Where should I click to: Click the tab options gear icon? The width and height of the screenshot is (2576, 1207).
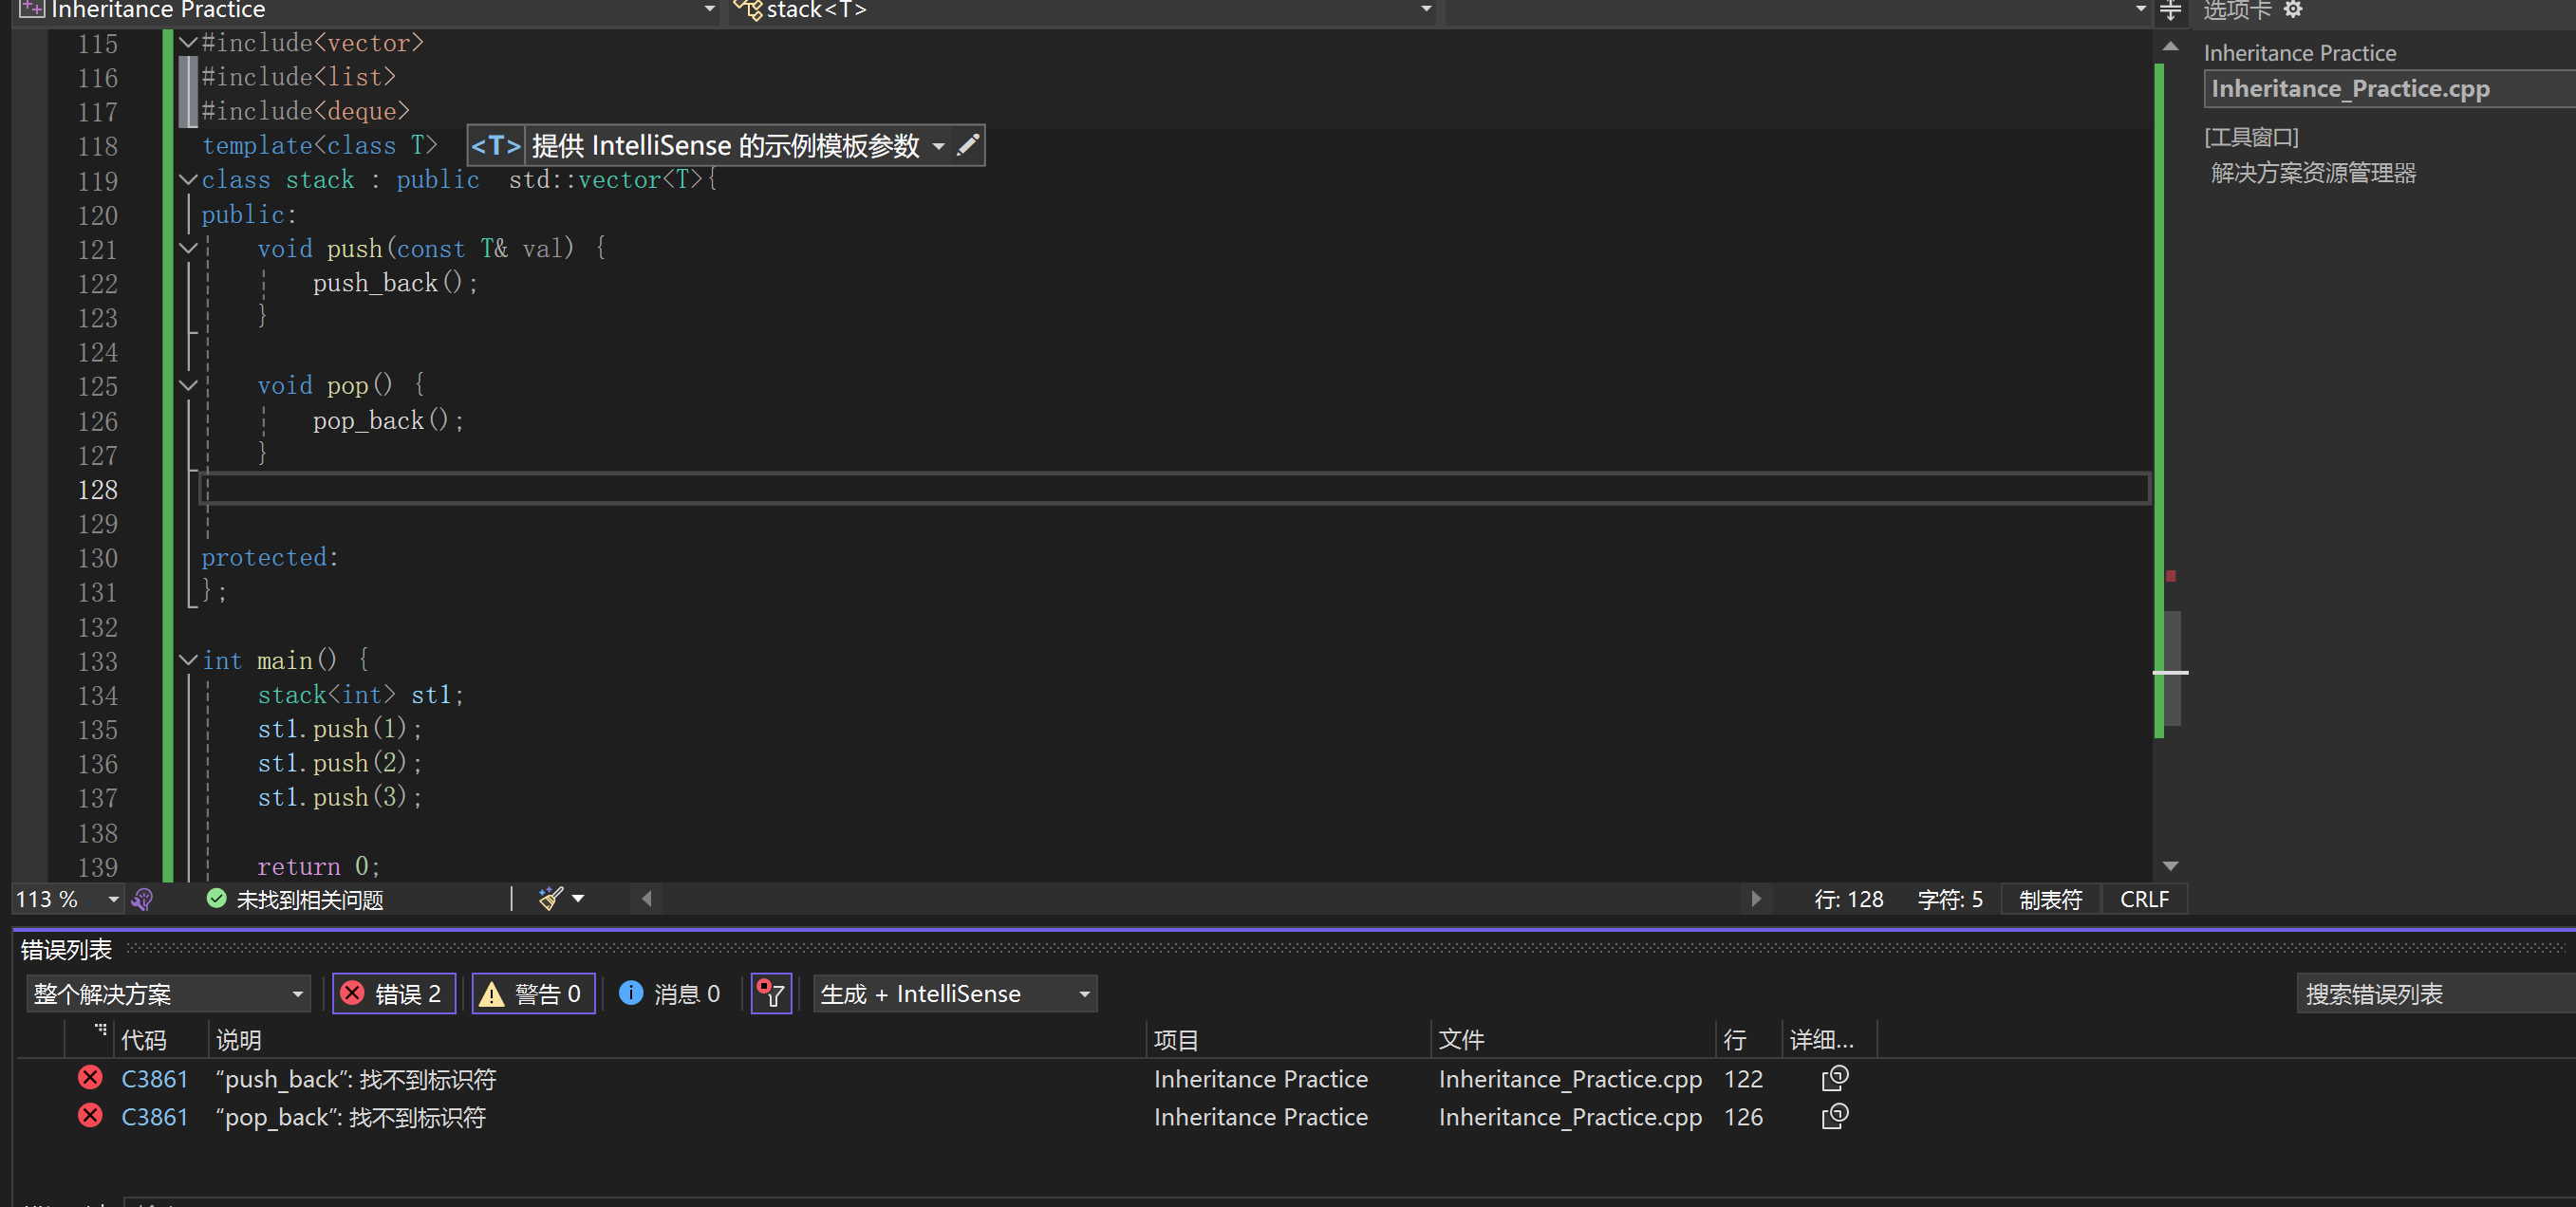point(2293,10)
